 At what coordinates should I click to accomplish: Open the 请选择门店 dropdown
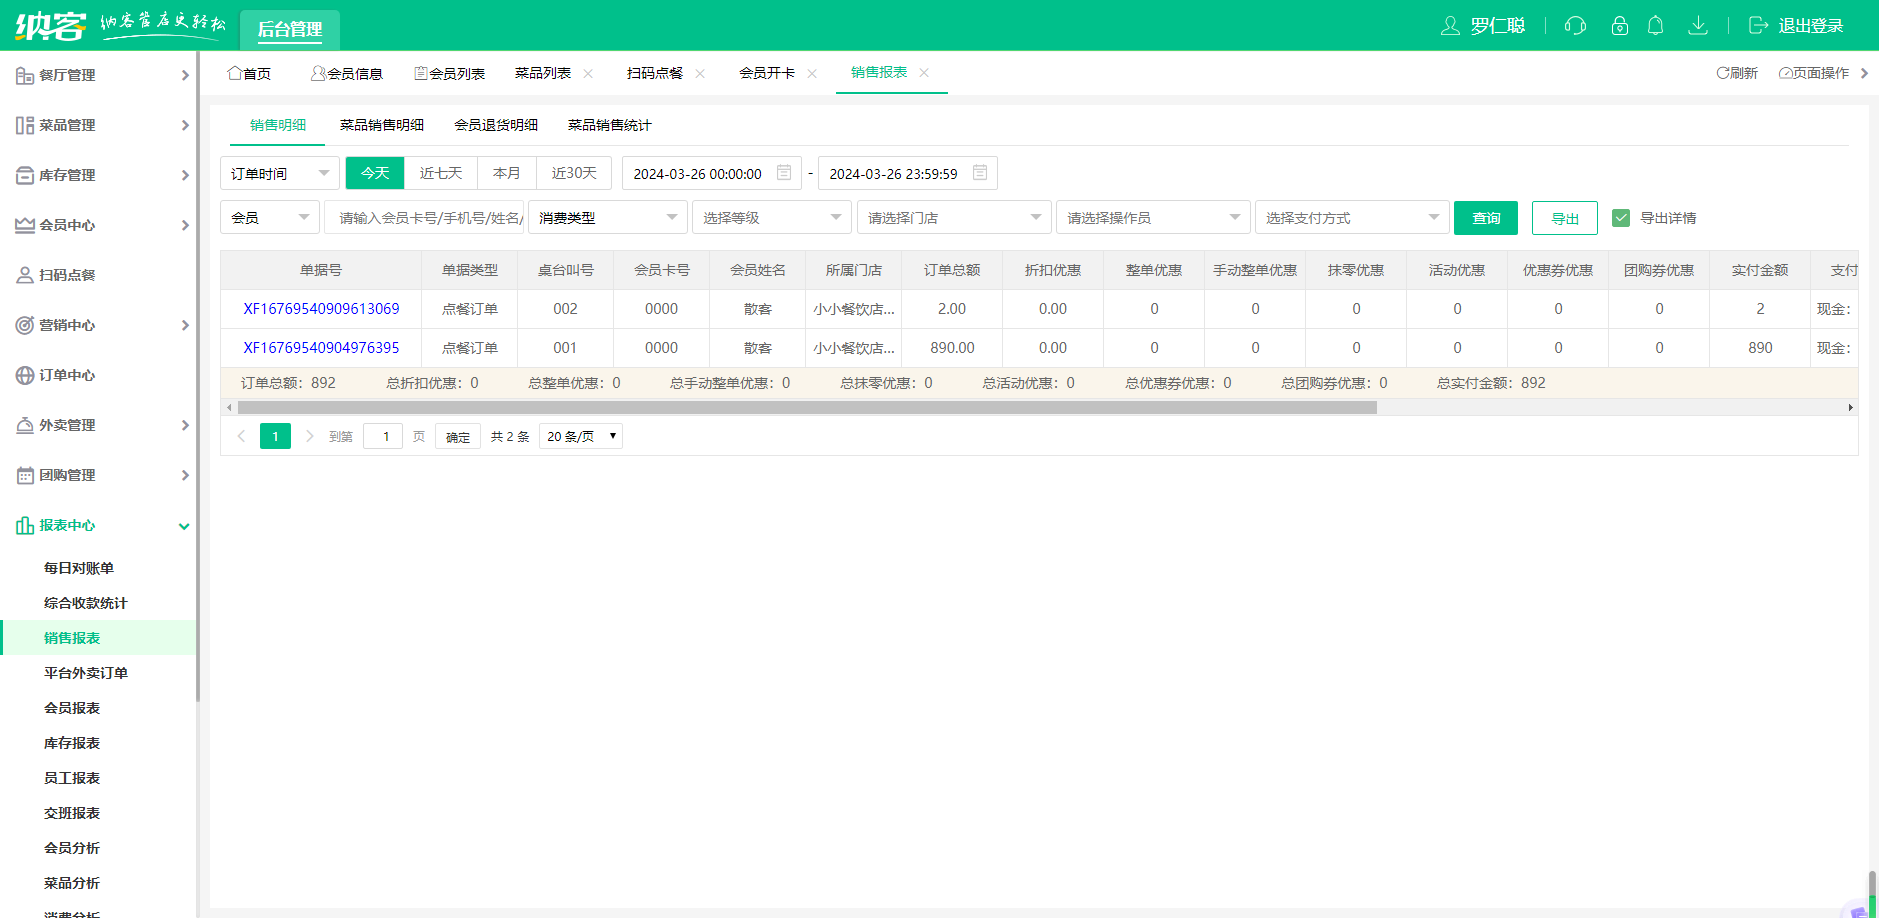953,218
